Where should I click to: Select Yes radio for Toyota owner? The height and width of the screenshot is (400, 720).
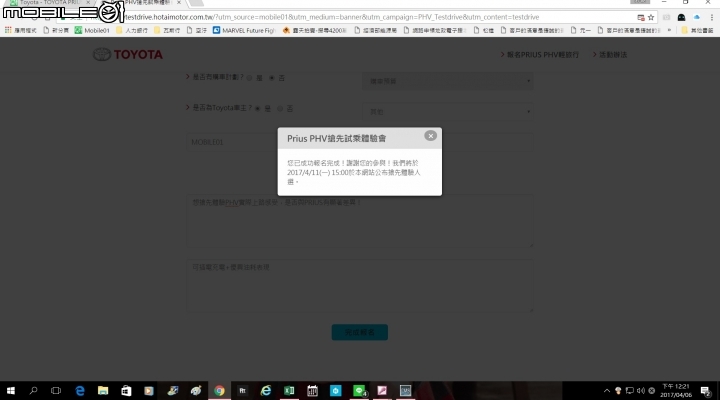(258, 108)
